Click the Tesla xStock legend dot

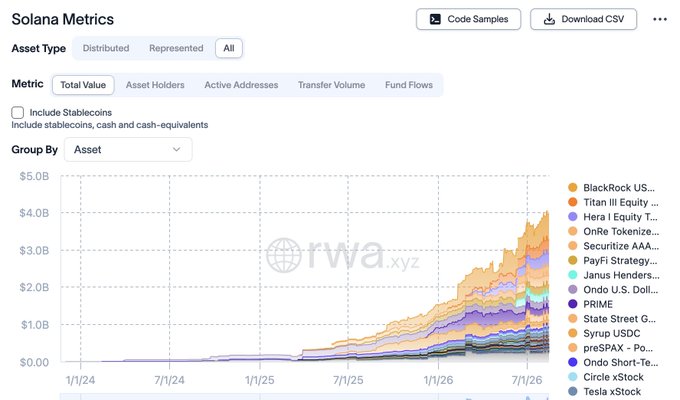point(572,391)
